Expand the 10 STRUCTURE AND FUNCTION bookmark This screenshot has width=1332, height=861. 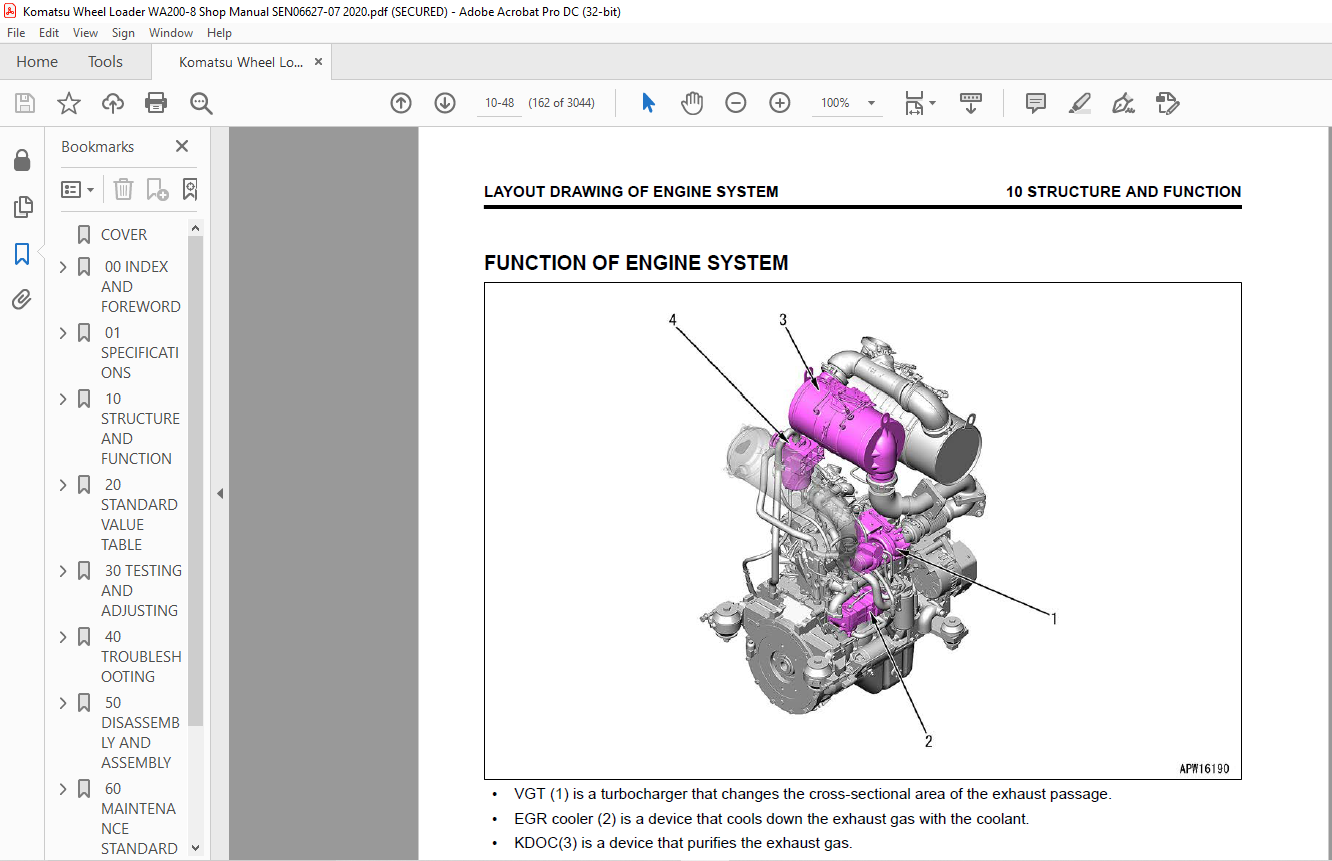click(63, 399)
